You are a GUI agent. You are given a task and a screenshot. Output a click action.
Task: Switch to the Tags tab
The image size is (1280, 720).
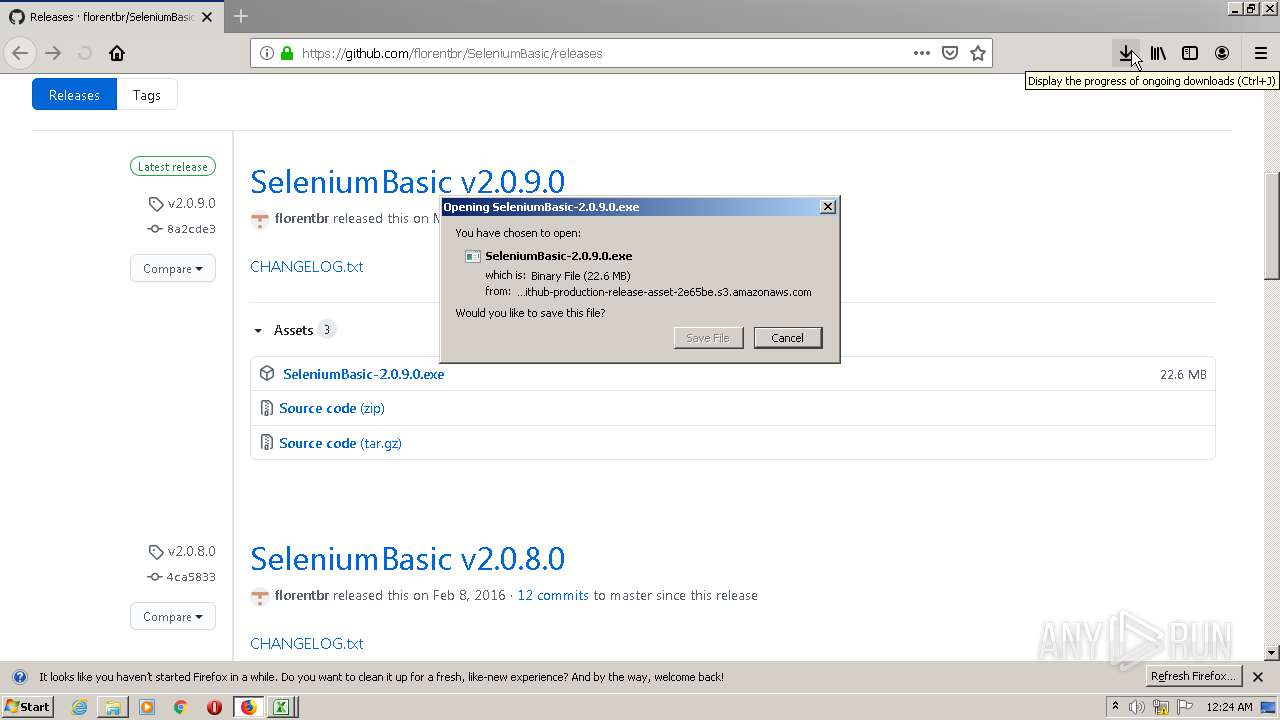(x=147, y=95)
